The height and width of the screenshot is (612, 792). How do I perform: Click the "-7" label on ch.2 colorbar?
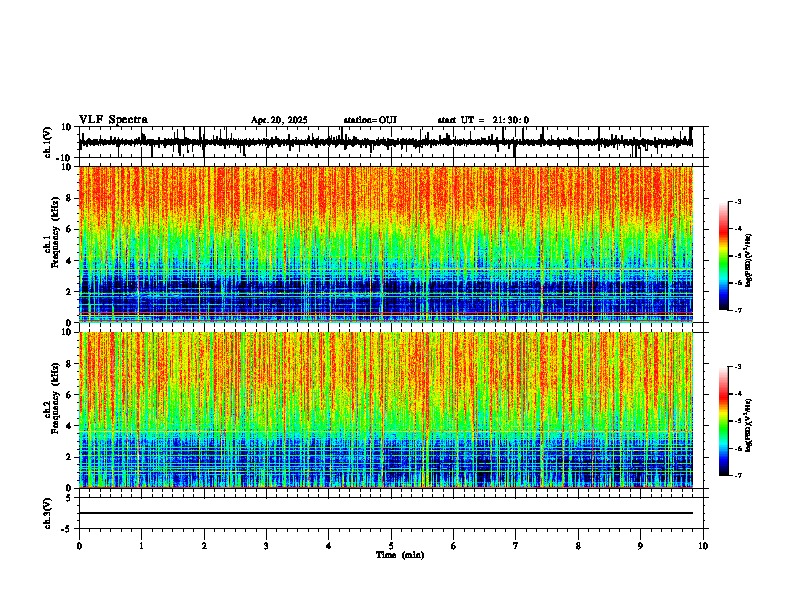point(737,475)
